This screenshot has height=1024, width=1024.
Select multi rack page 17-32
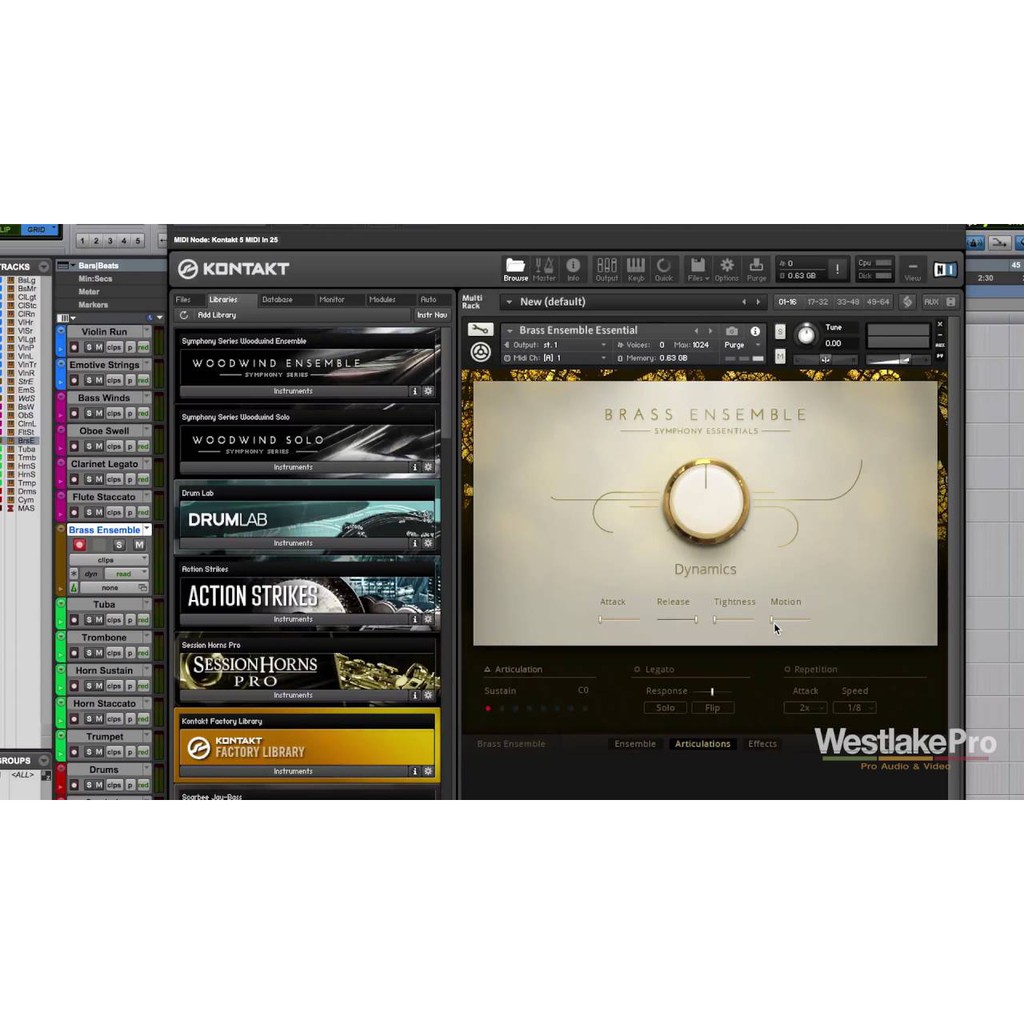coord(817,302)
